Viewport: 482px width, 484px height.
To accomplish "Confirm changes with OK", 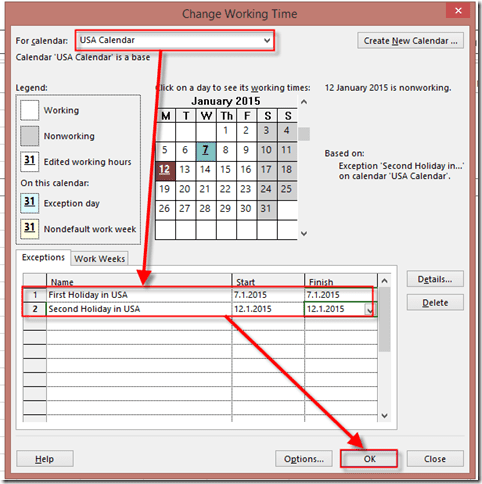I will (369, 459).
